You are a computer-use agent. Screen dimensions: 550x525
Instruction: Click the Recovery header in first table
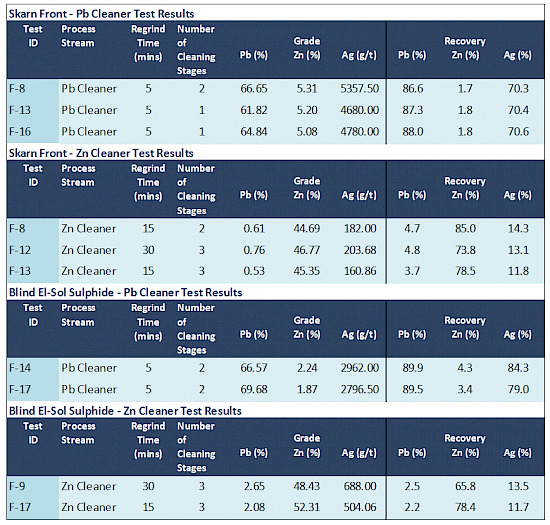click(x=465, y=41)
